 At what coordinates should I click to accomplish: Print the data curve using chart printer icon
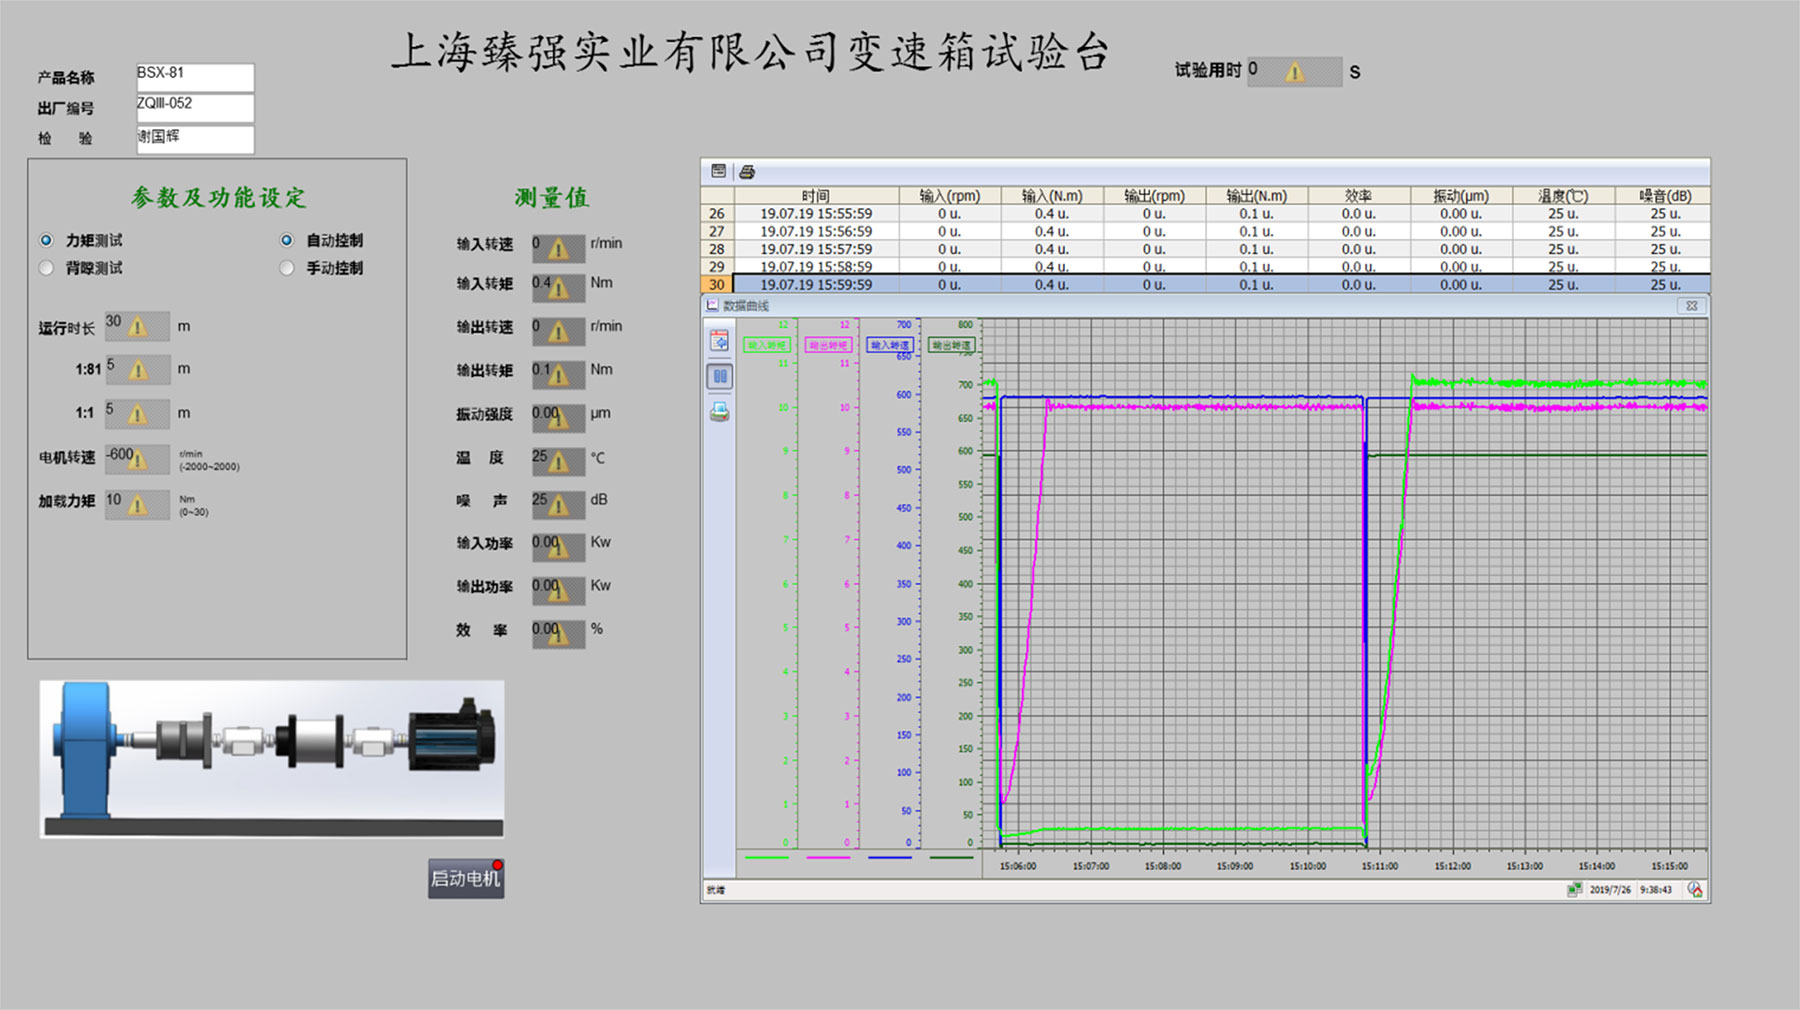coord(719,412)
